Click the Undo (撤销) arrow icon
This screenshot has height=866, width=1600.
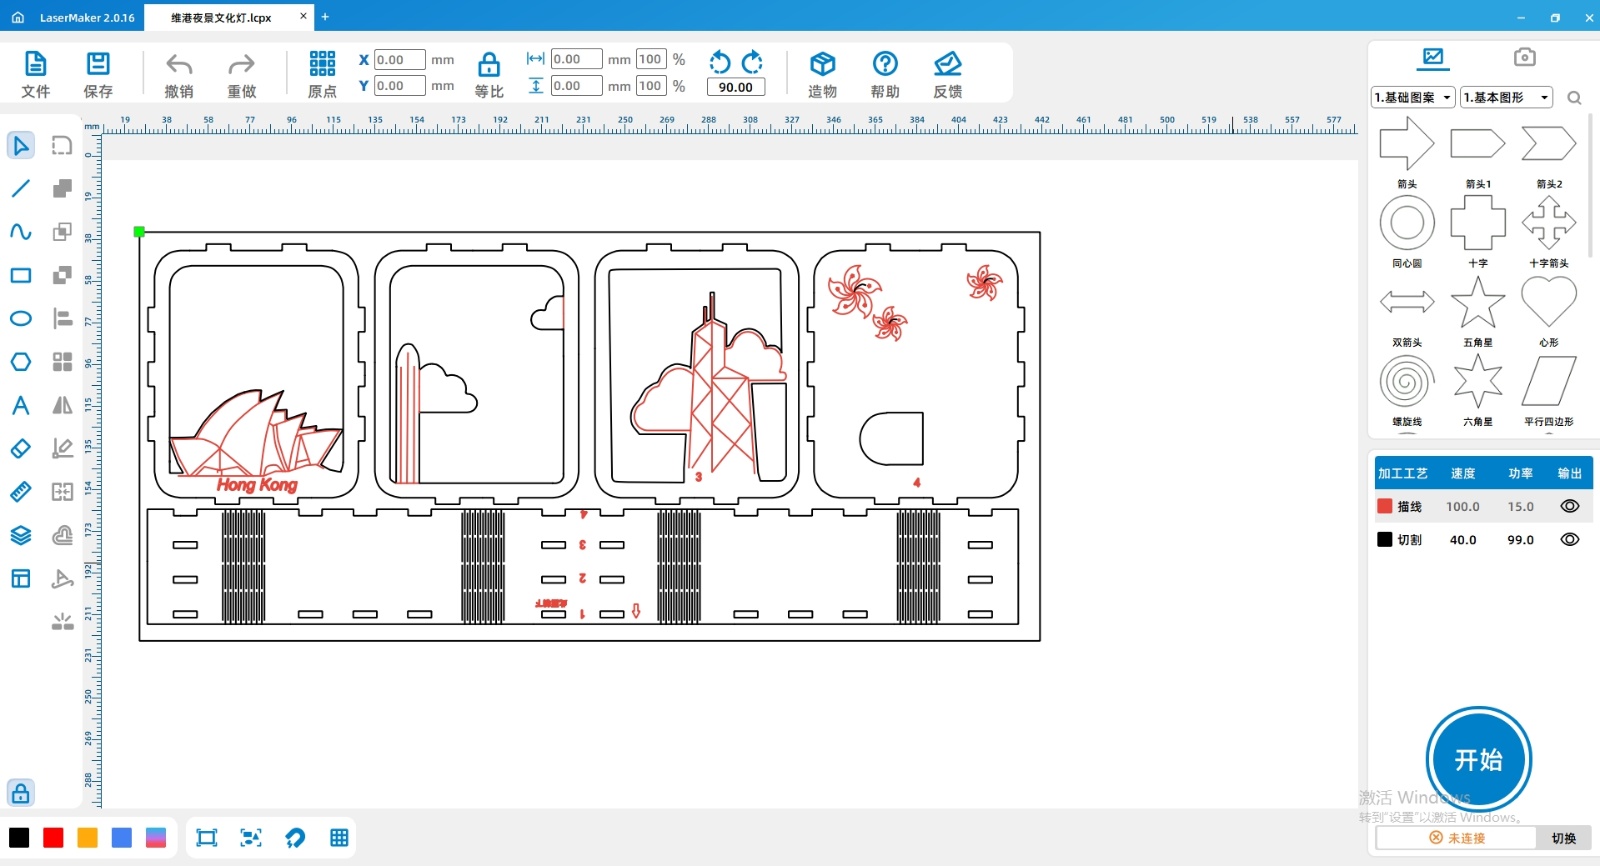tap(179, 66)
